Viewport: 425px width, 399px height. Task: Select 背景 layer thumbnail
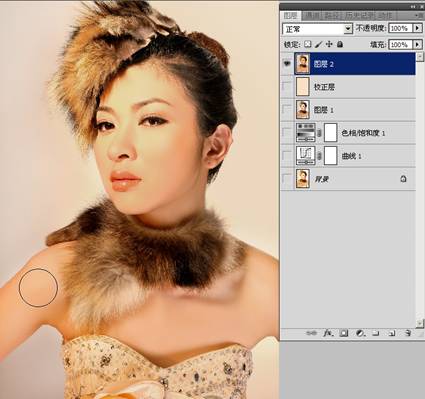click(x=303, y=179)
